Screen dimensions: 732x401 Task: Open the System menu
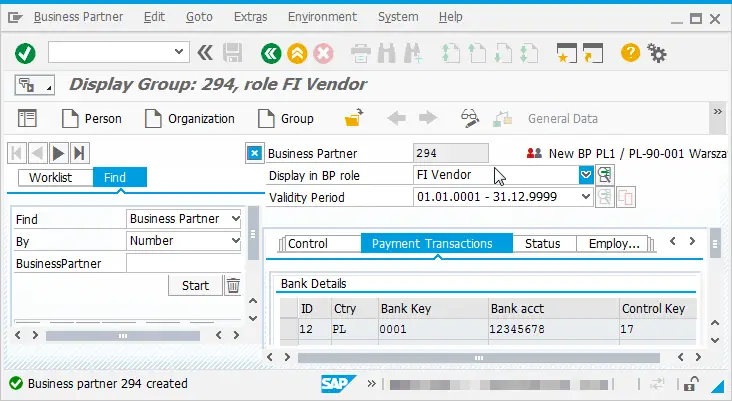pyautogui.click(x=398, y=17)
